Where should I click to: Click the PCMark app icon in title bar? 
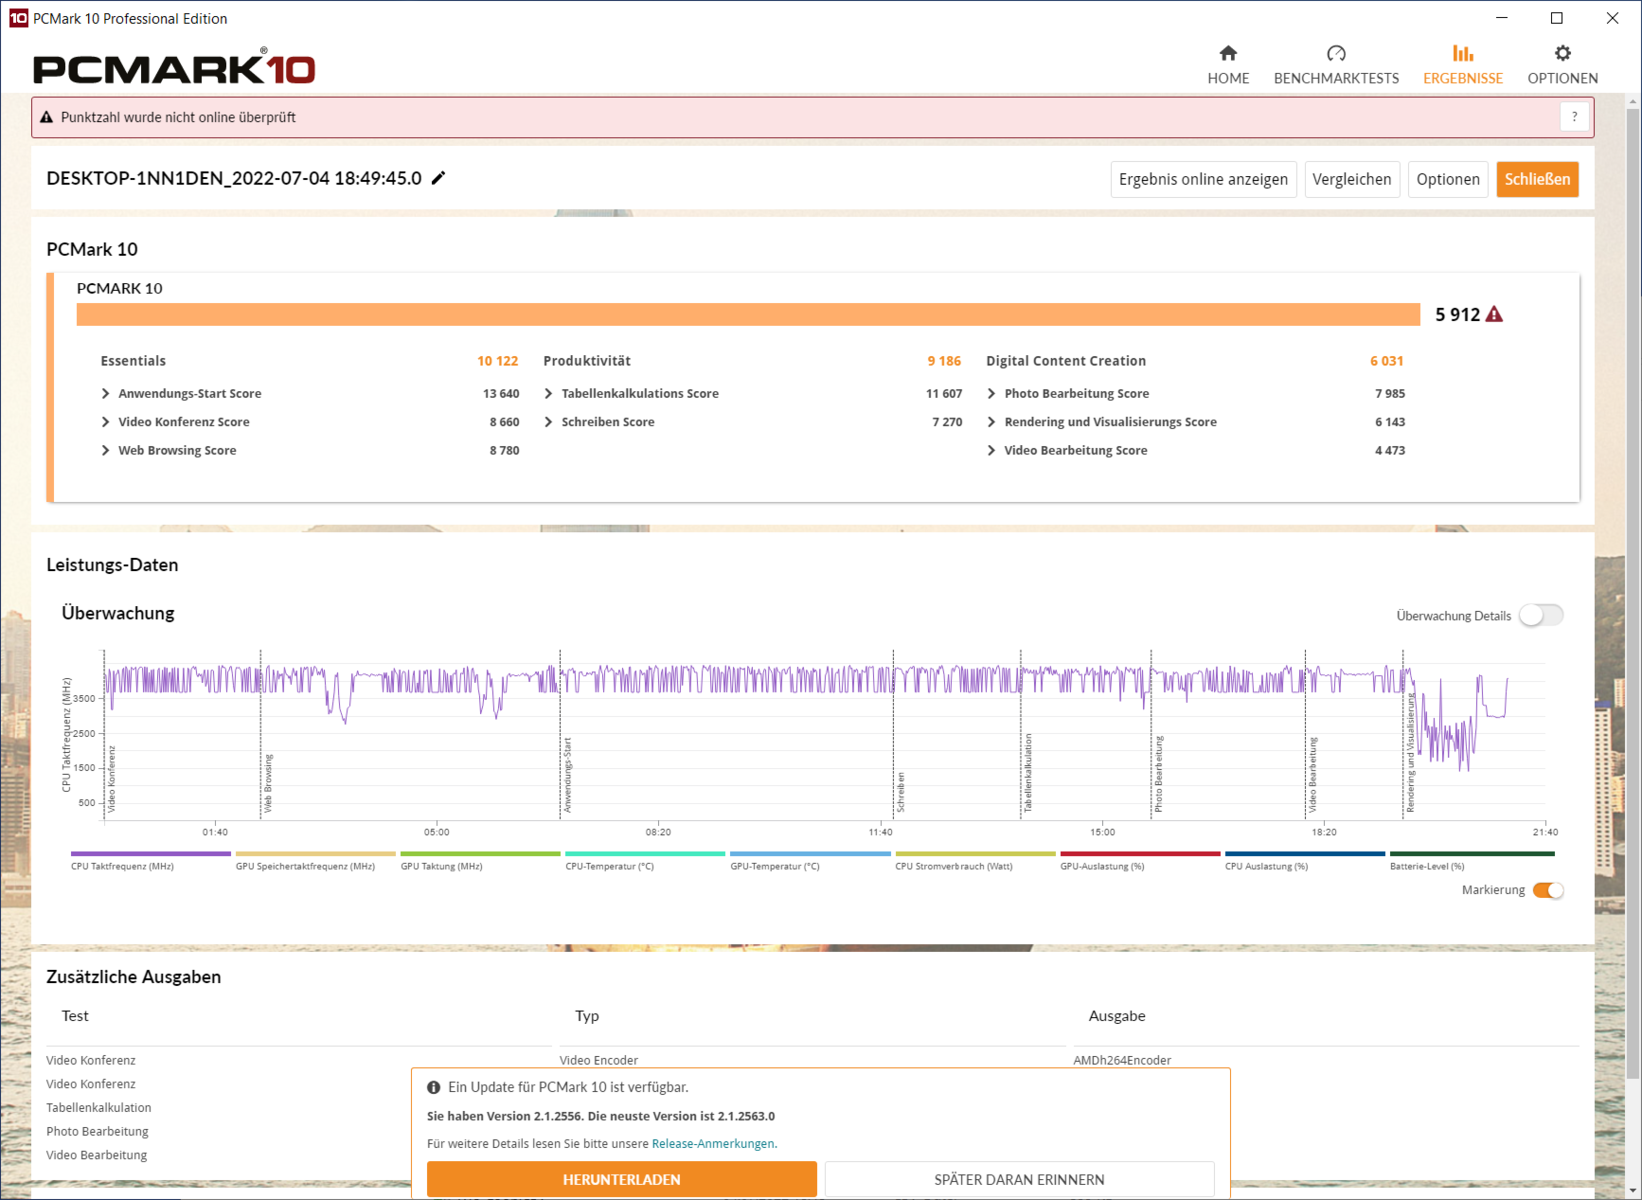click(x=18, y=18)
